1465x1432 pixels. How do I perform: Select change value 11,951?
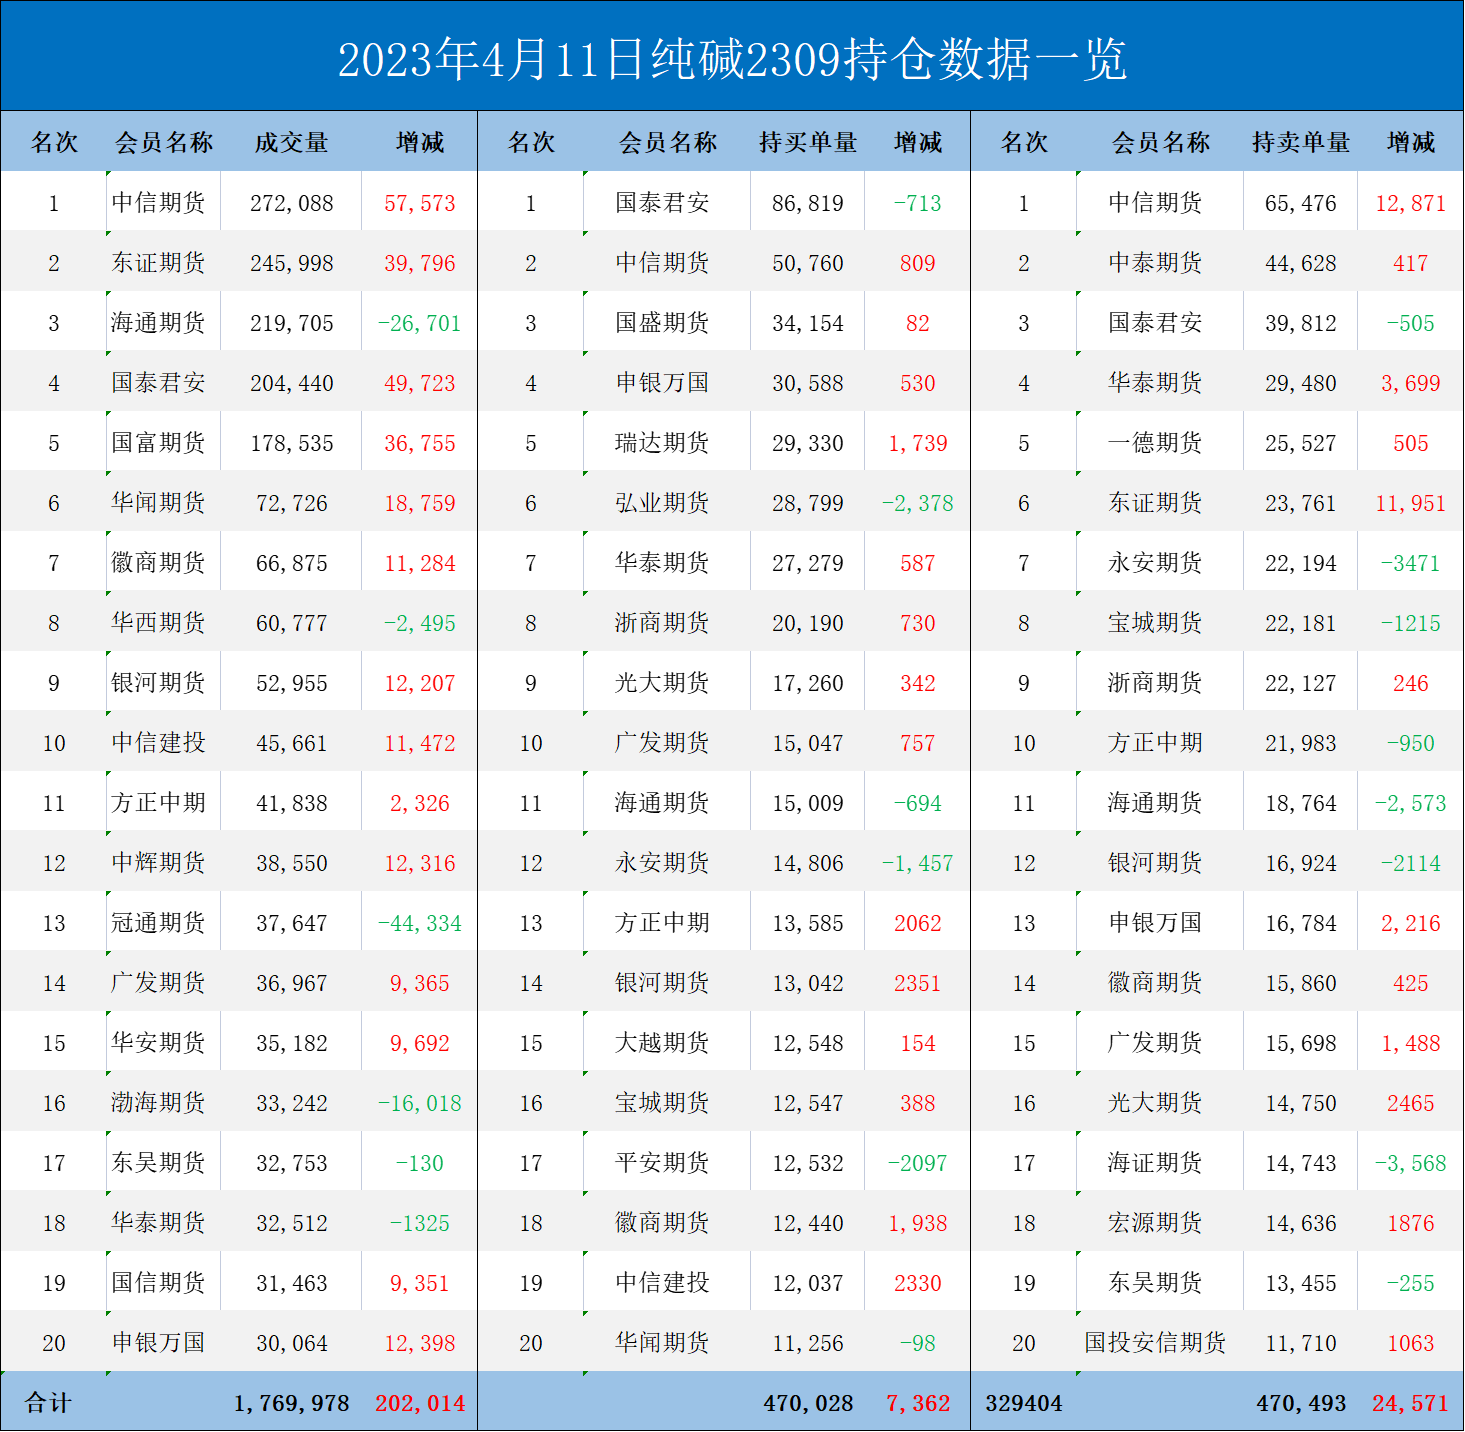click(x=1411, y=503)
